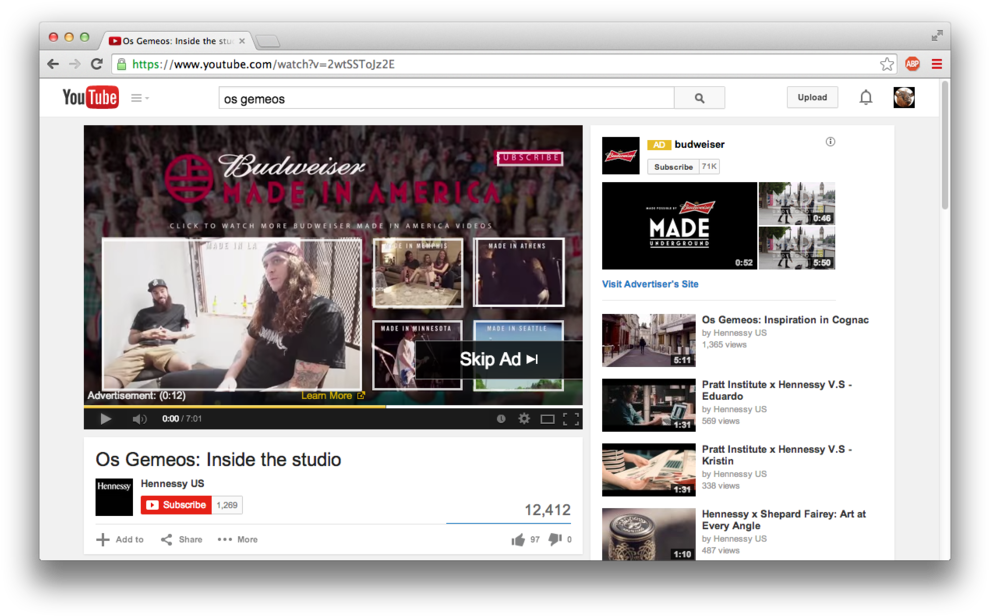Dislike the video with thumbs down
The width and height of the screenshot is (989, 616).
(x=555, y=540)
